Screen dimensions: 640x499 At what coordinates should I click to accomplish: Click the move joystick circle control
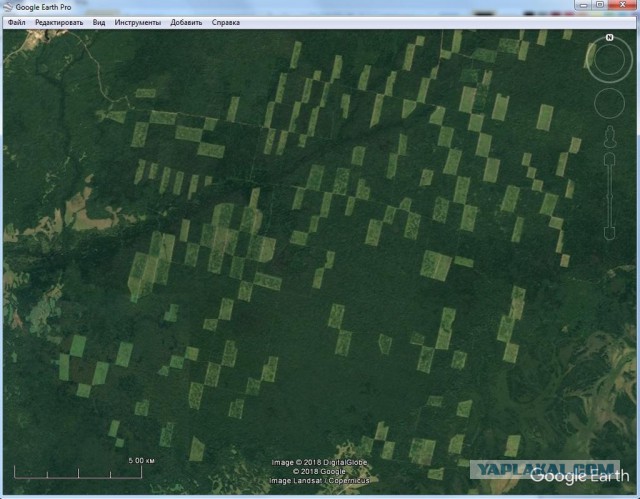click(x=609, y=104)
